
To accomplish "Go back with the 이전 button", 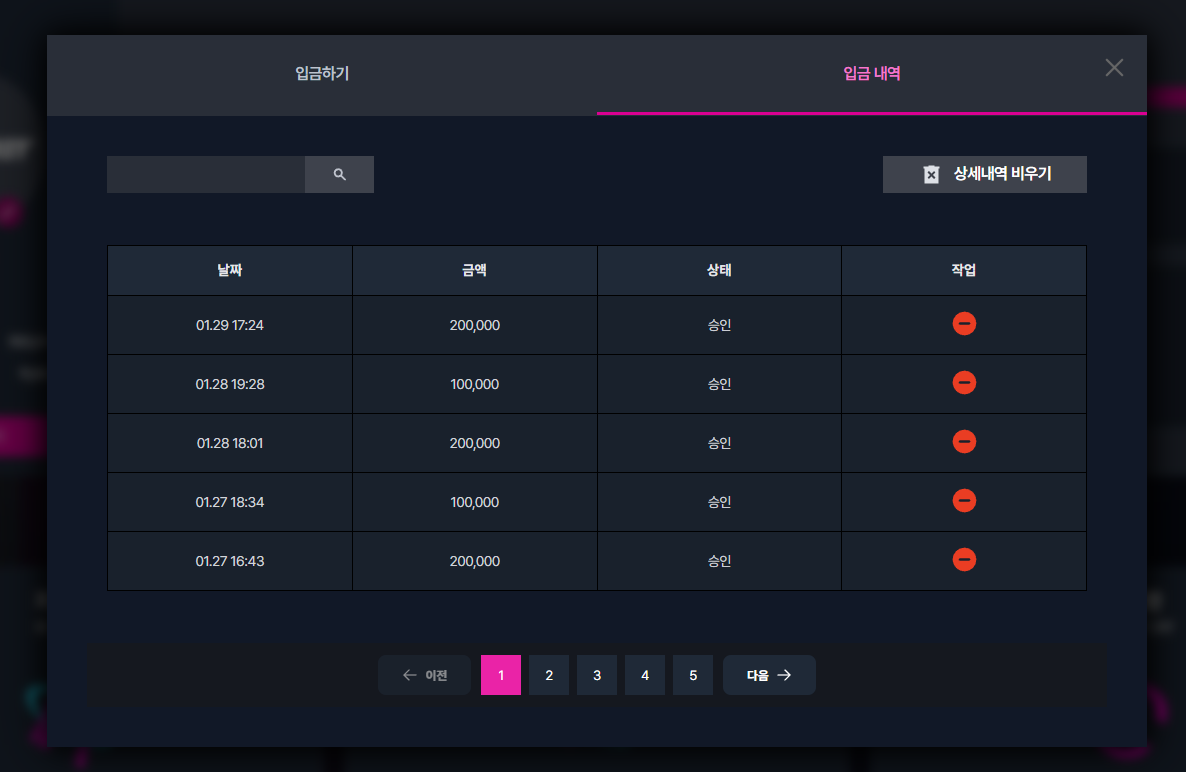I will click(x=424, y=675).
